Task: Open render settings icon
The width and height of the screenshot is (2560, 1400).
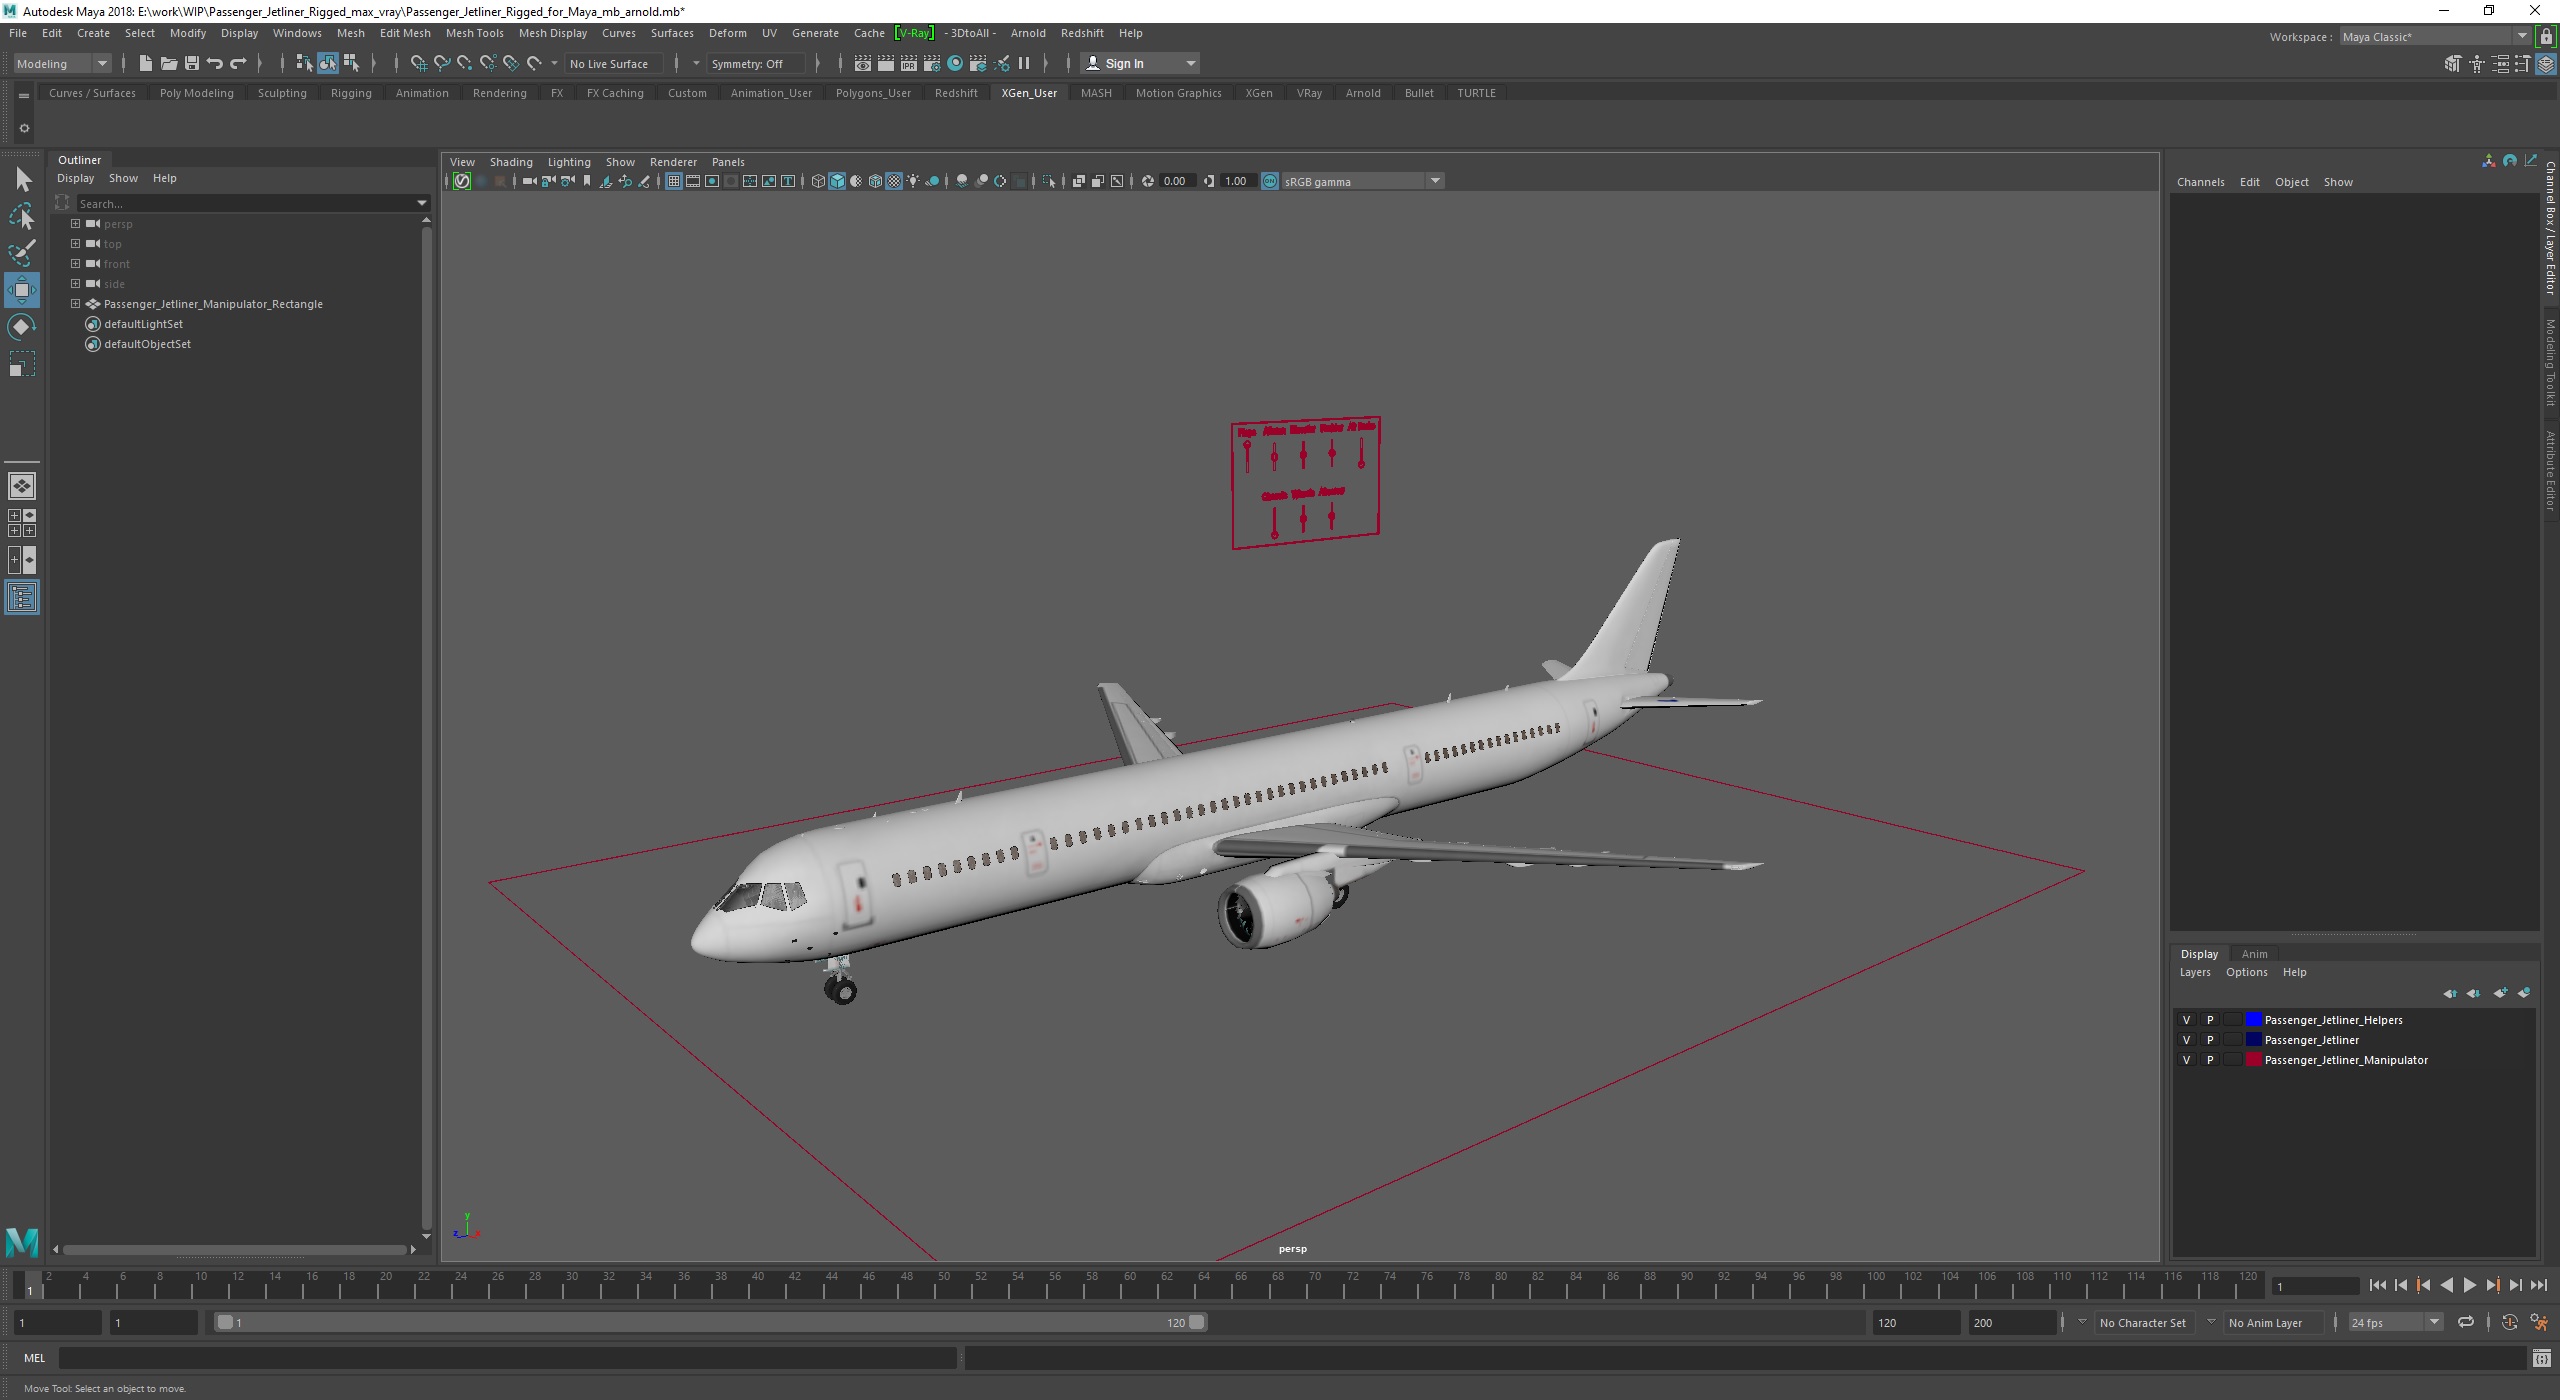Action: (x=931, y=63)
